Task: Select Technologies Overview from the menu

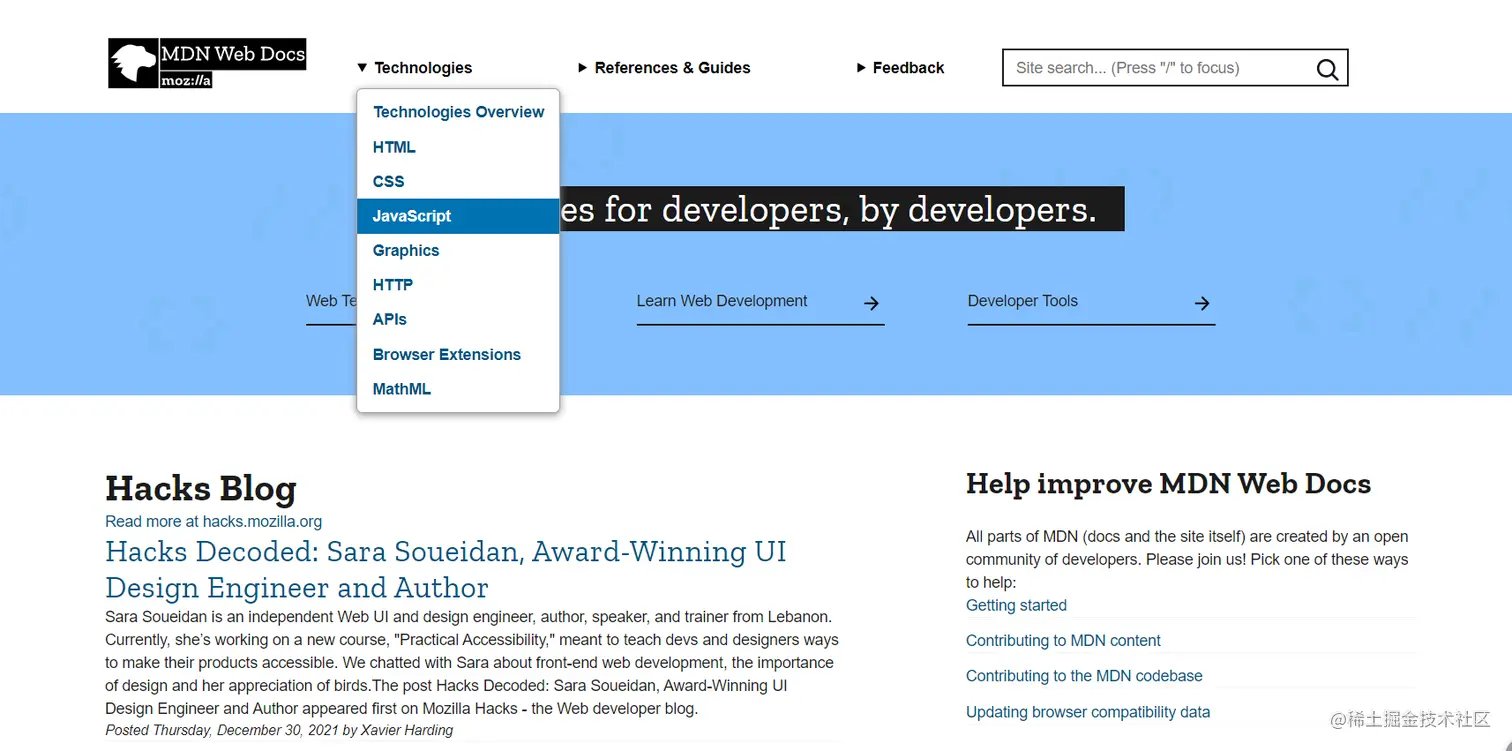Action: [x=458, y=112]
